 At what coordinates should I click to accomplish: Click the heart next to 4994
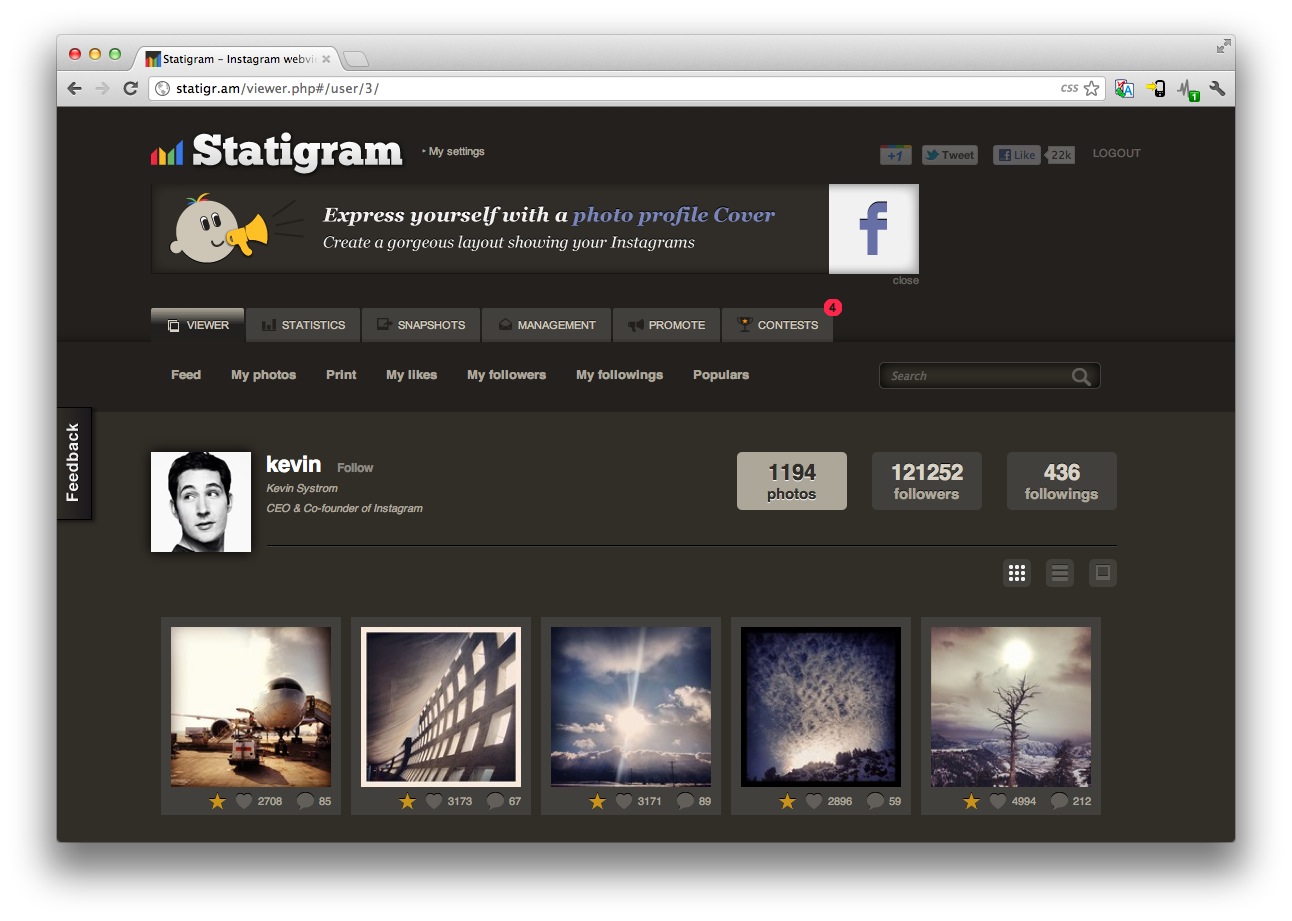(x=998, y=801)
